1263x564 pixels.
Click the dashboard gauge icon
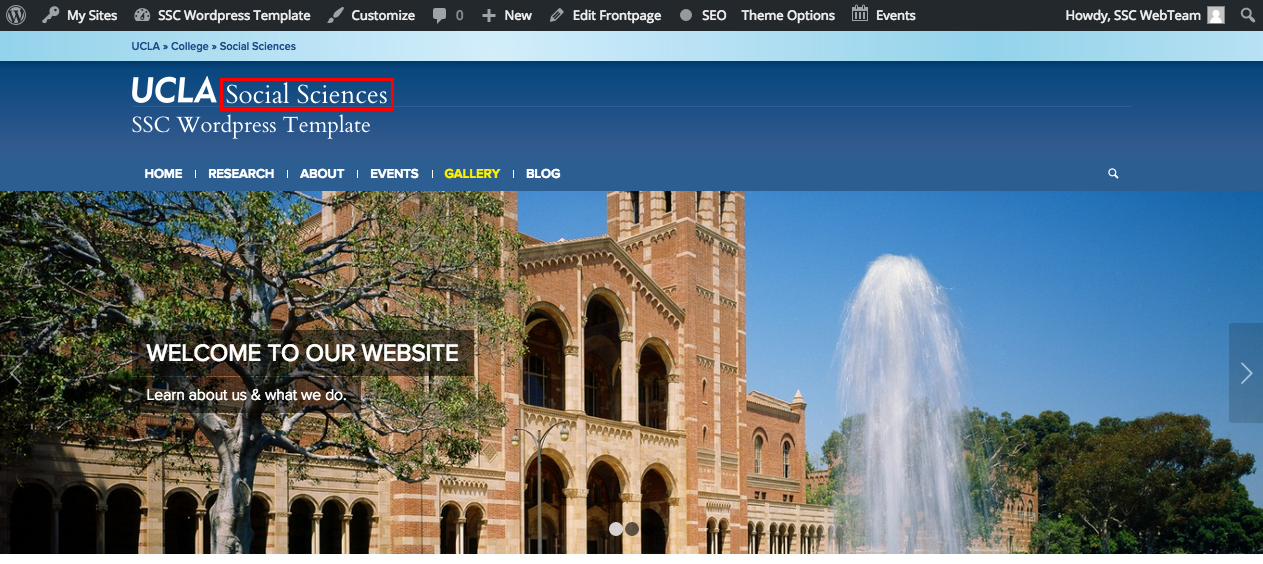142,15
